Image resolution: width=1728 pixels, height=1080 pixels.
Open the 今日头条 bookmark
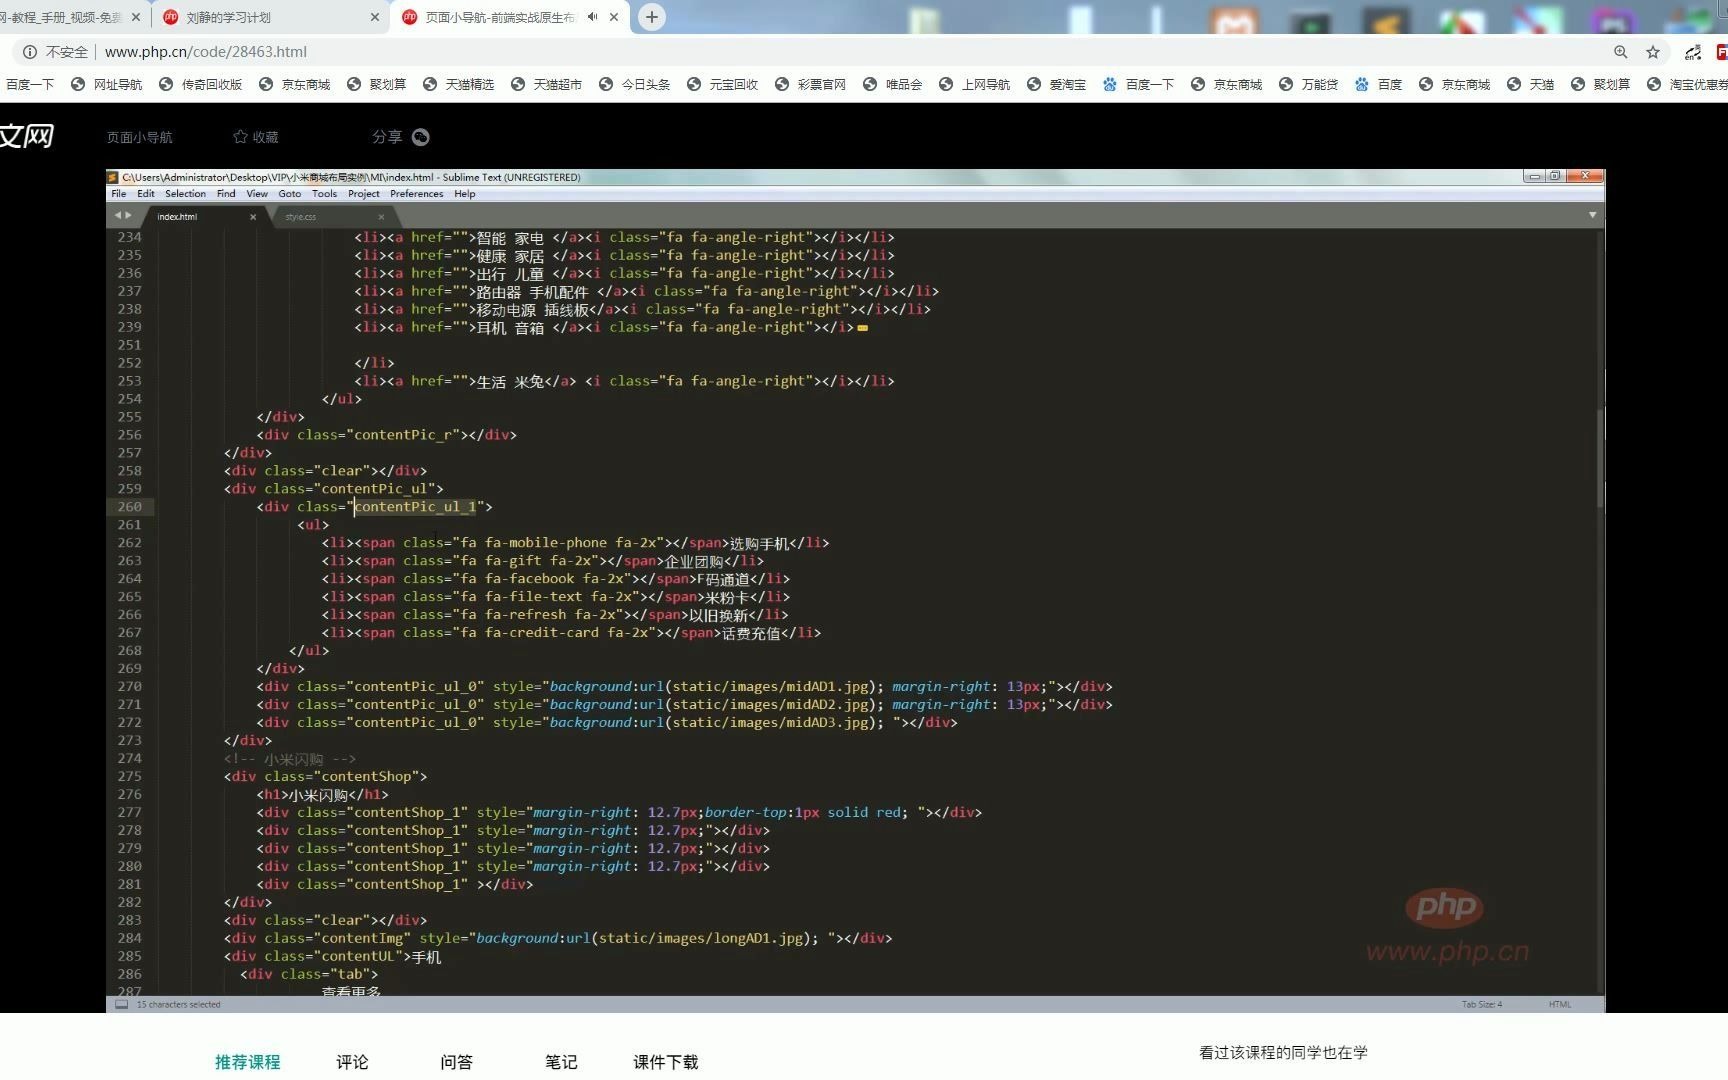pyautogui.click(x=634, y=85)
